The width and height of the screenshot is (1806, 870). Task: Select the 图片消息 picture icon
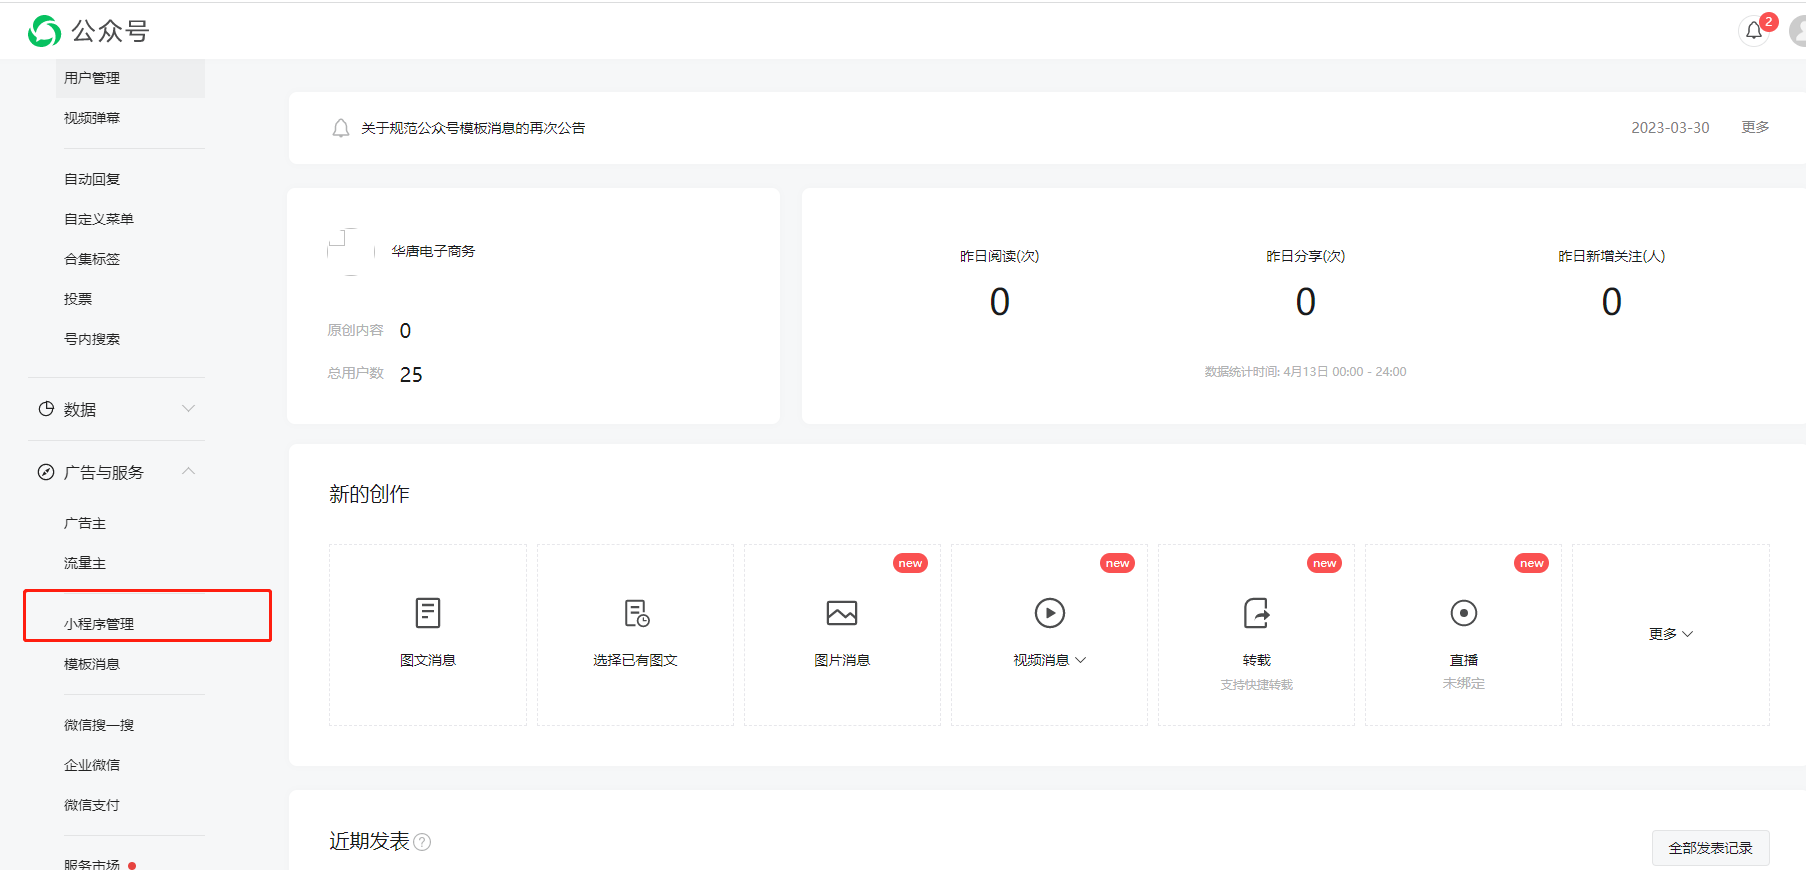coord(842,613)
